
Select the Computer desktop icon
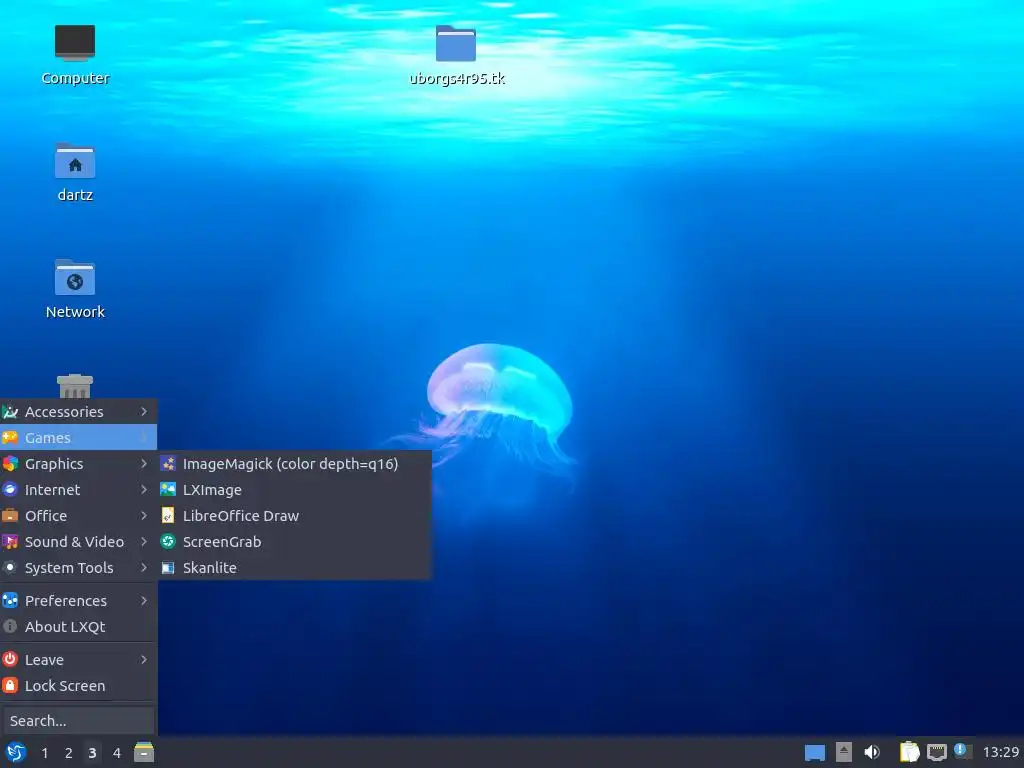tap(75, 55)
